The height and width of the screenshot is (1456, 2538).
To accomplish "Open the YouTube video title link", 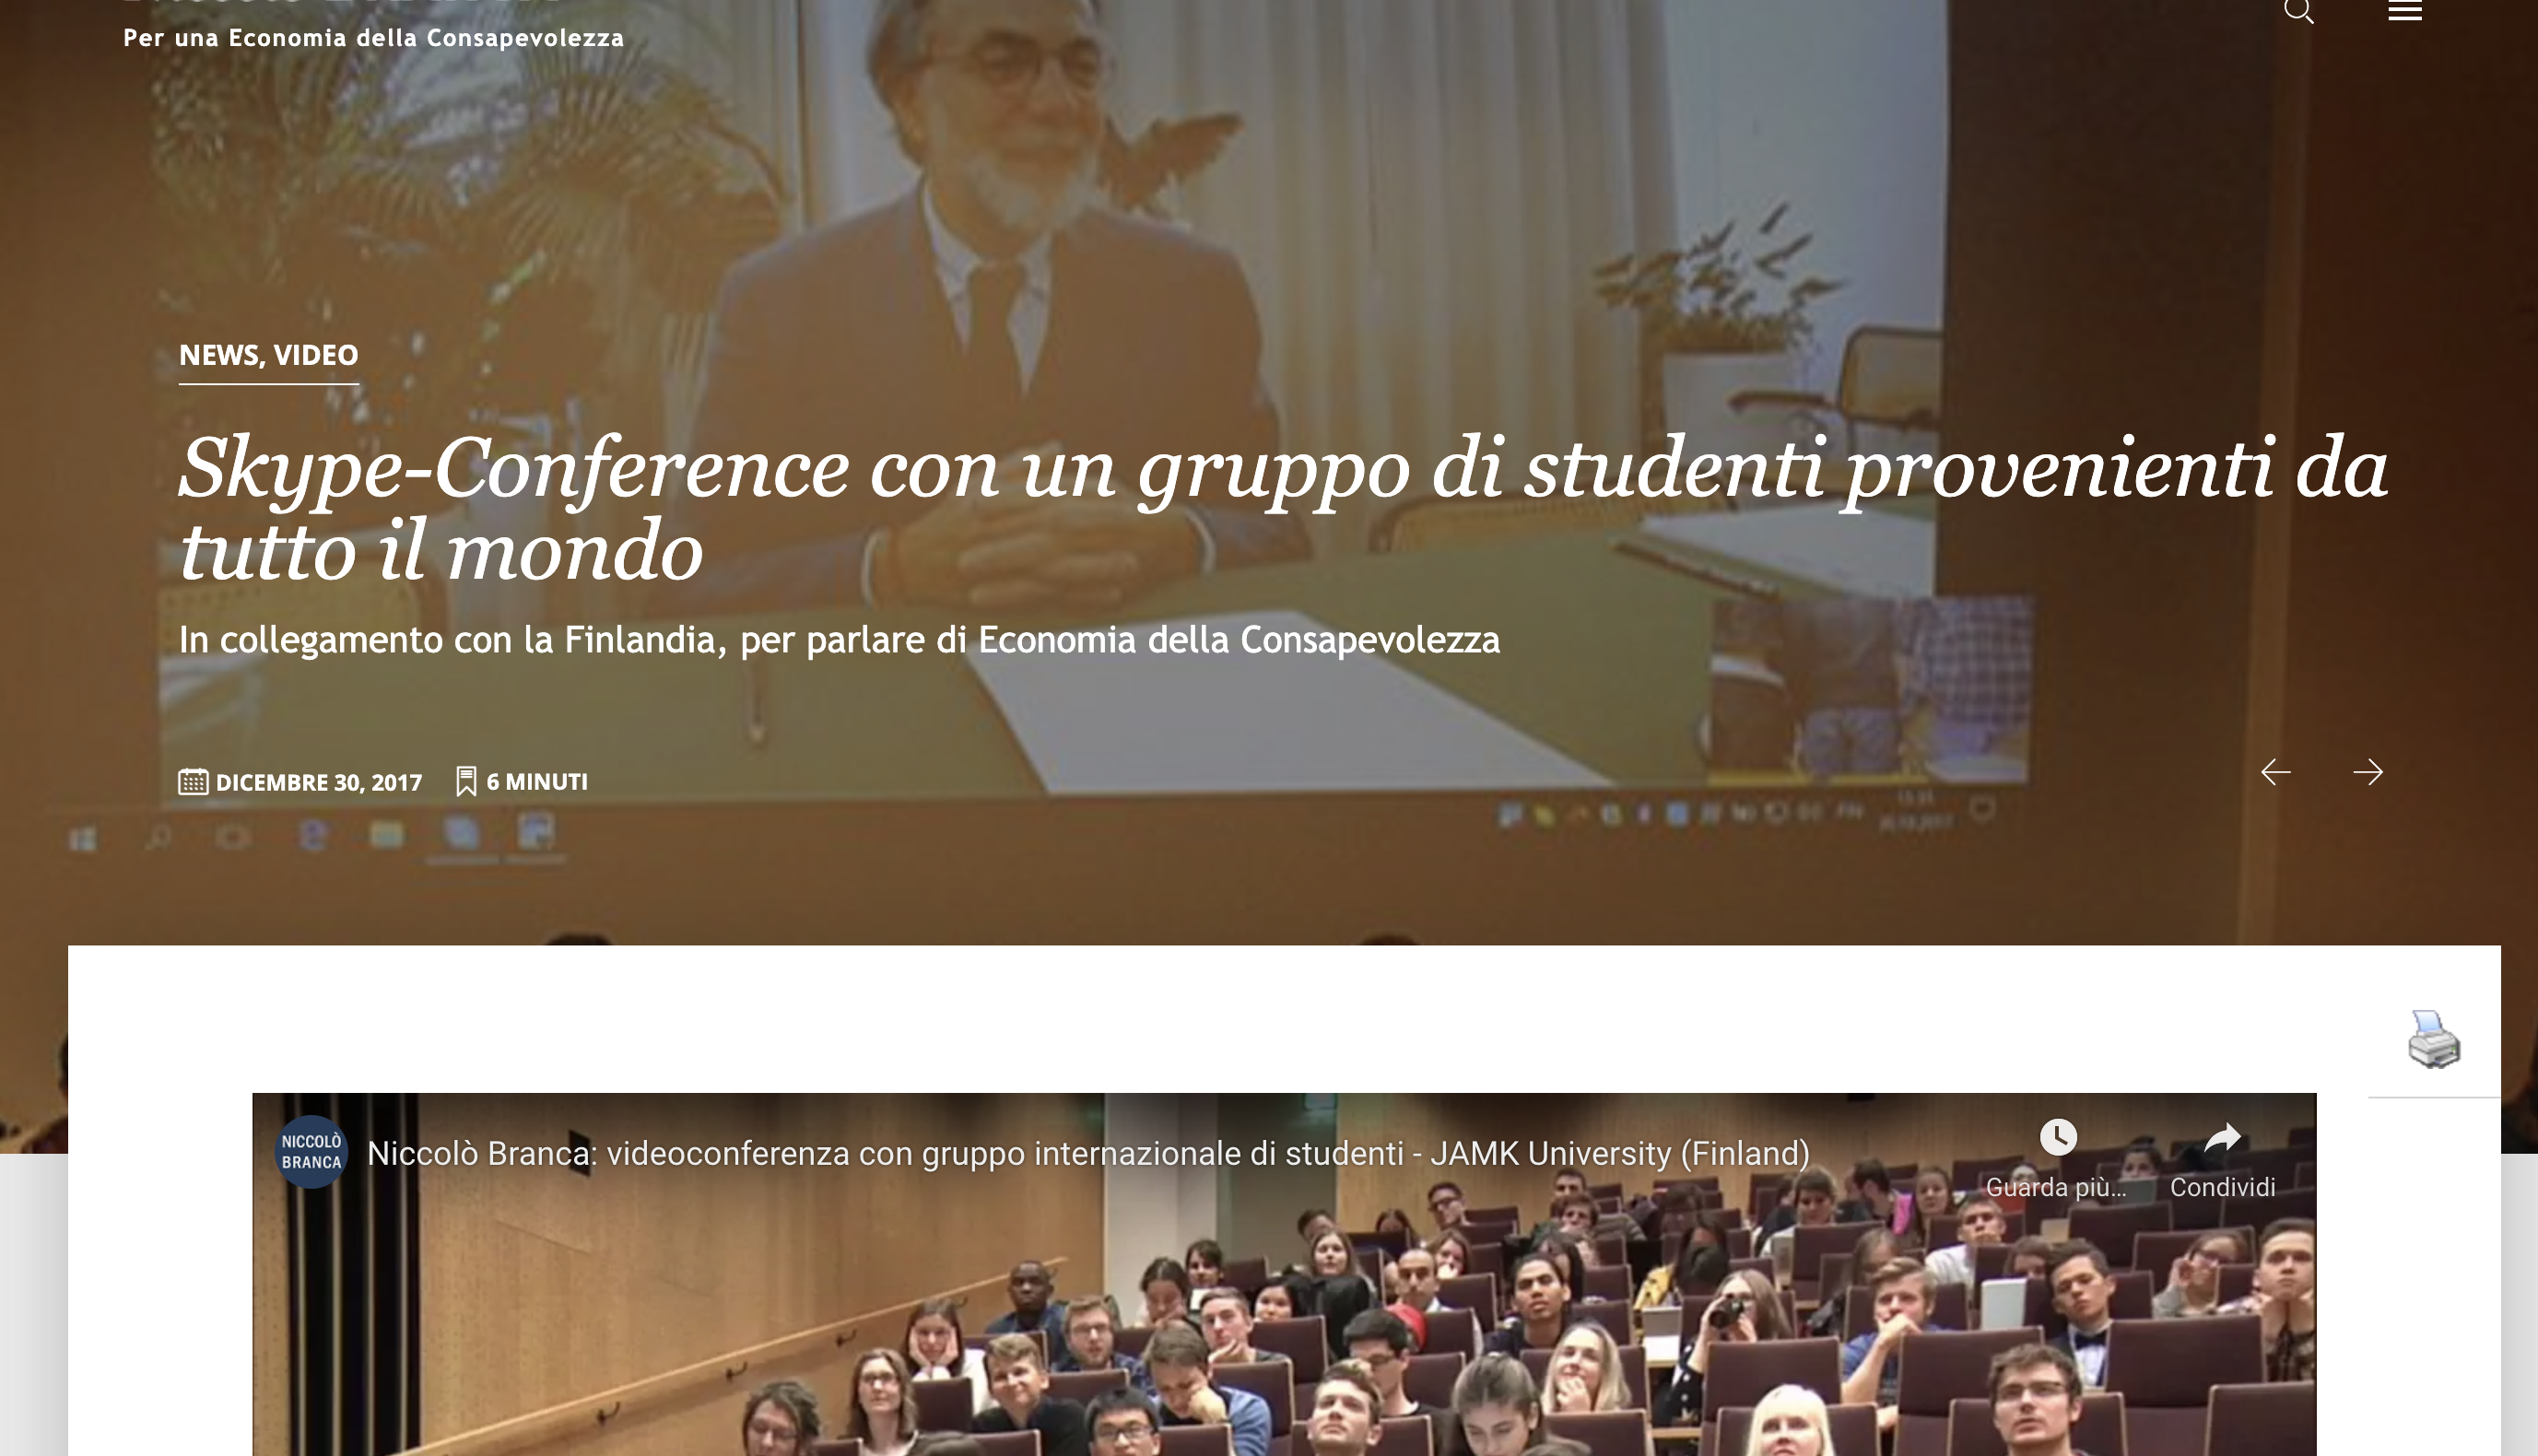I will [1088, 1153].
